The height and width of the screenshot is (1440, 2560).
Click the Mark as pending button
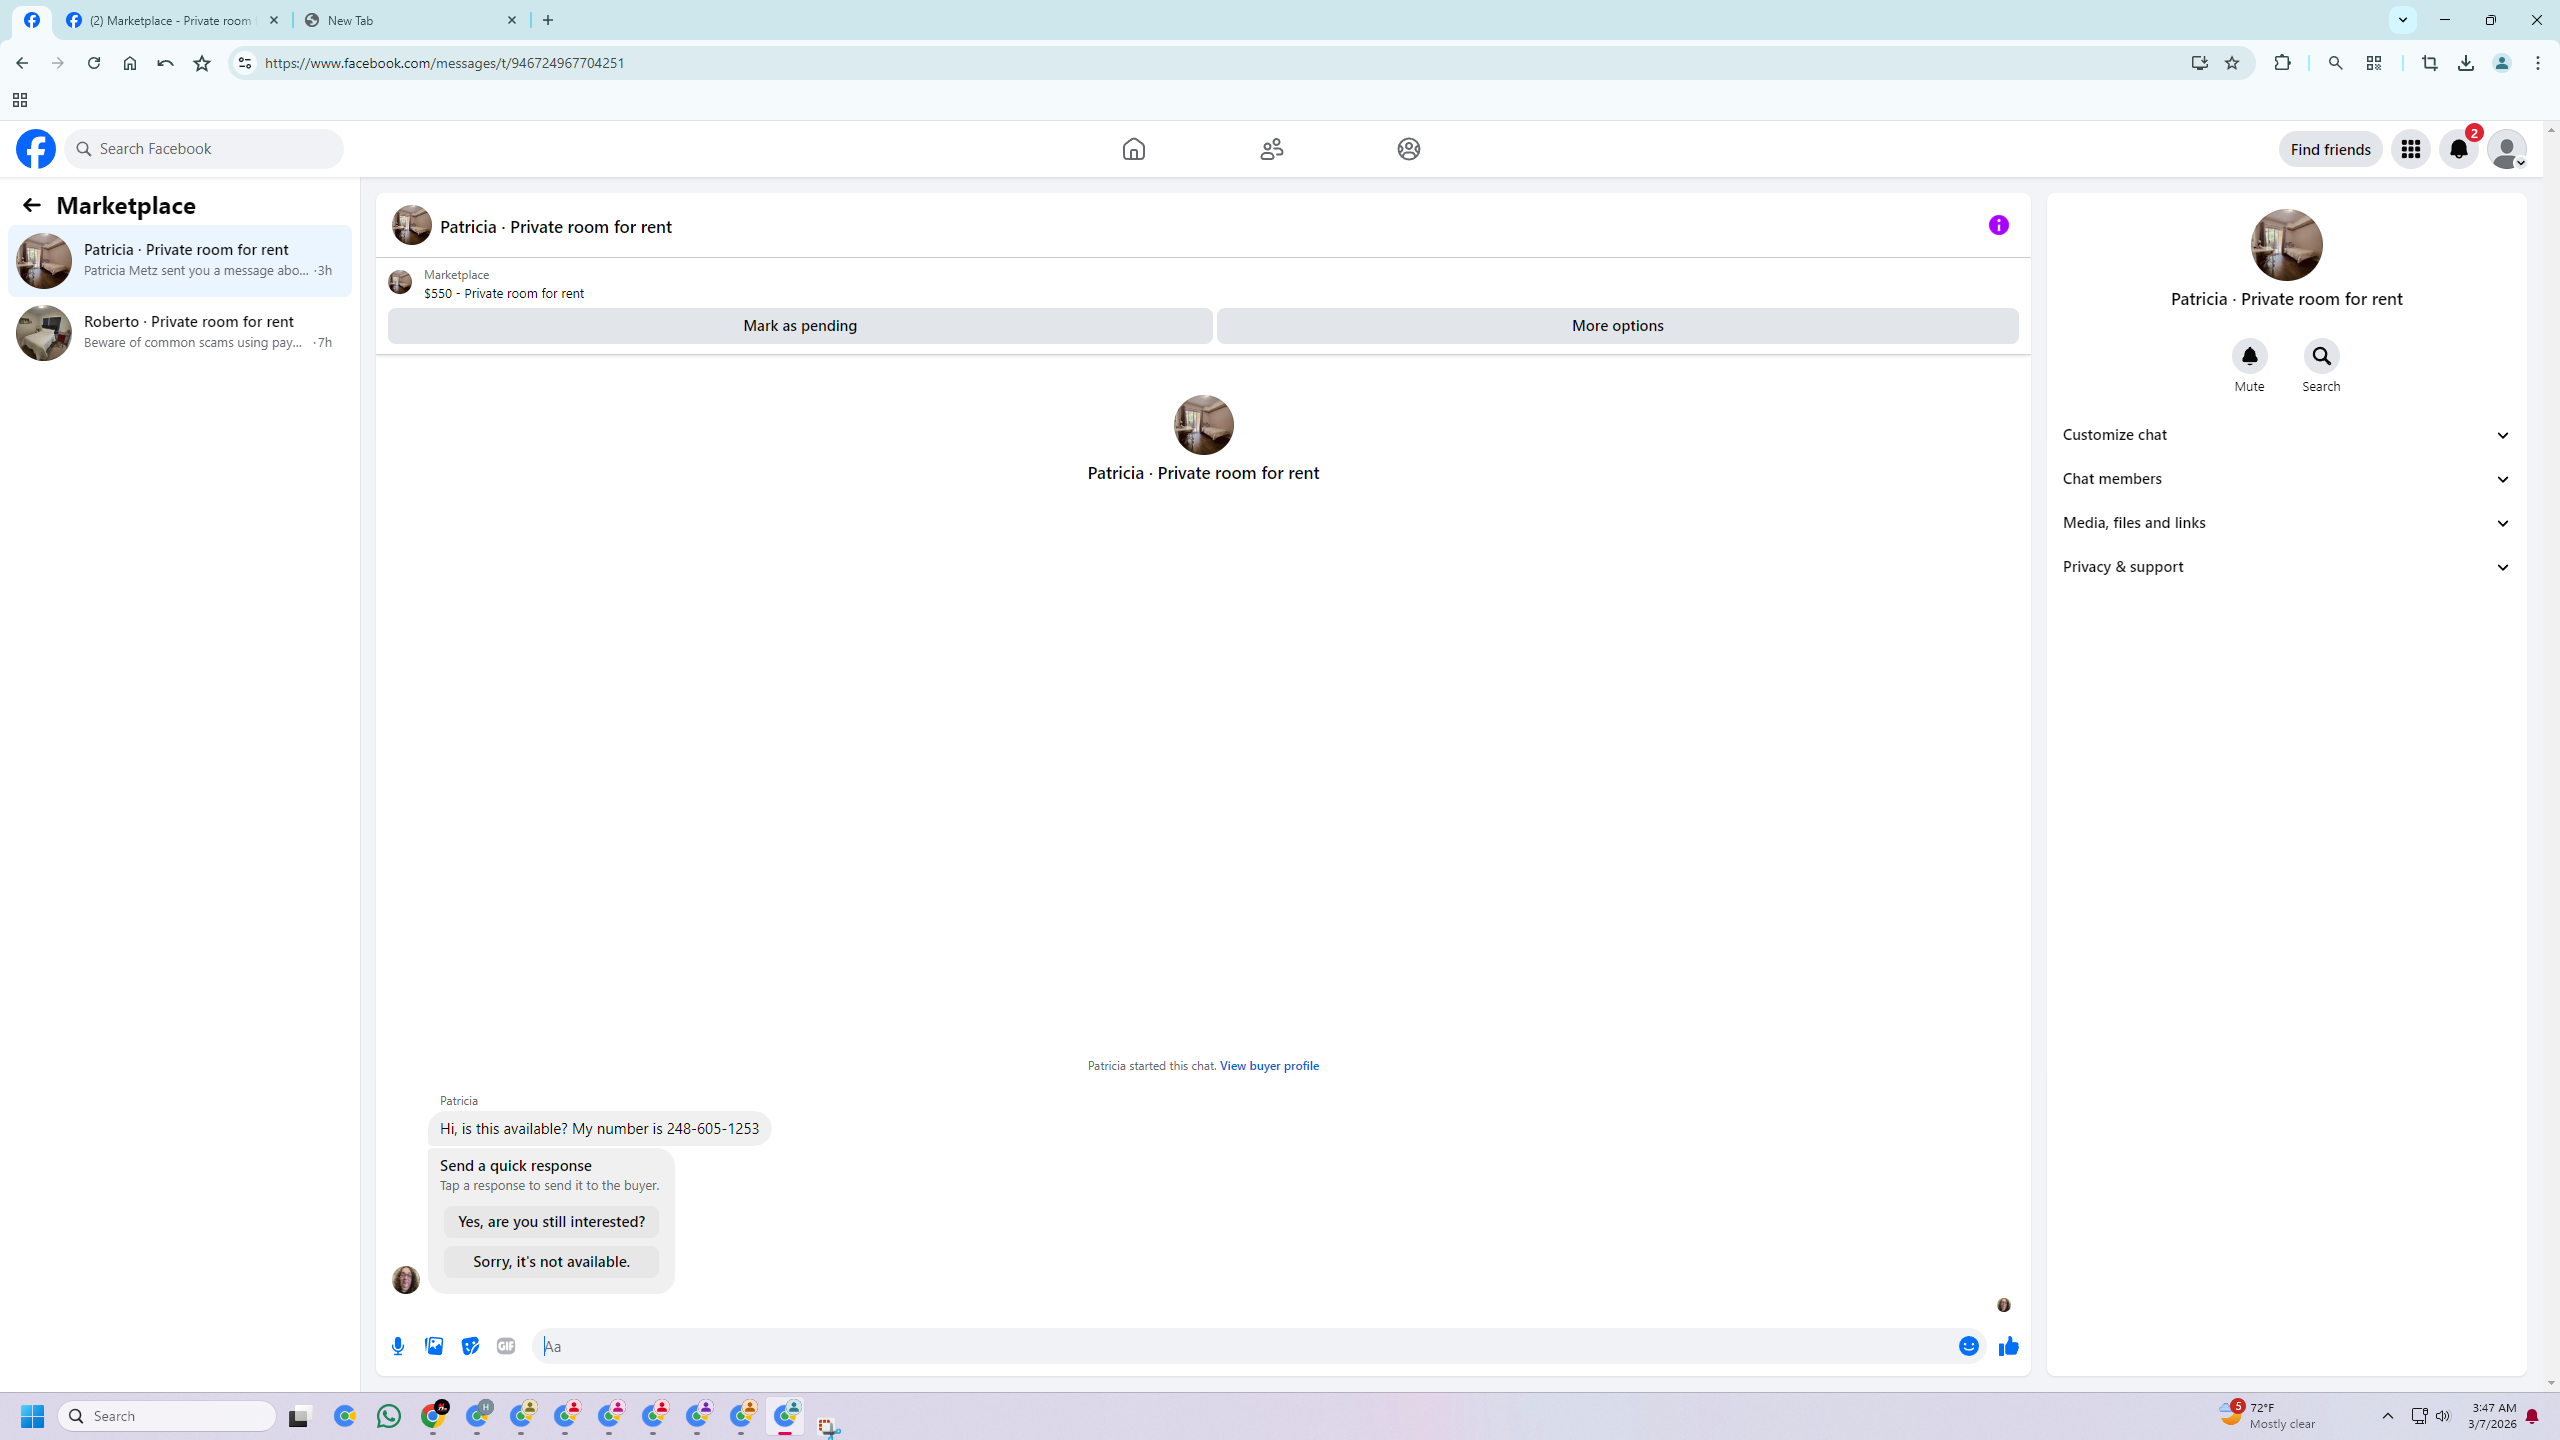click(x=799, y=326)
